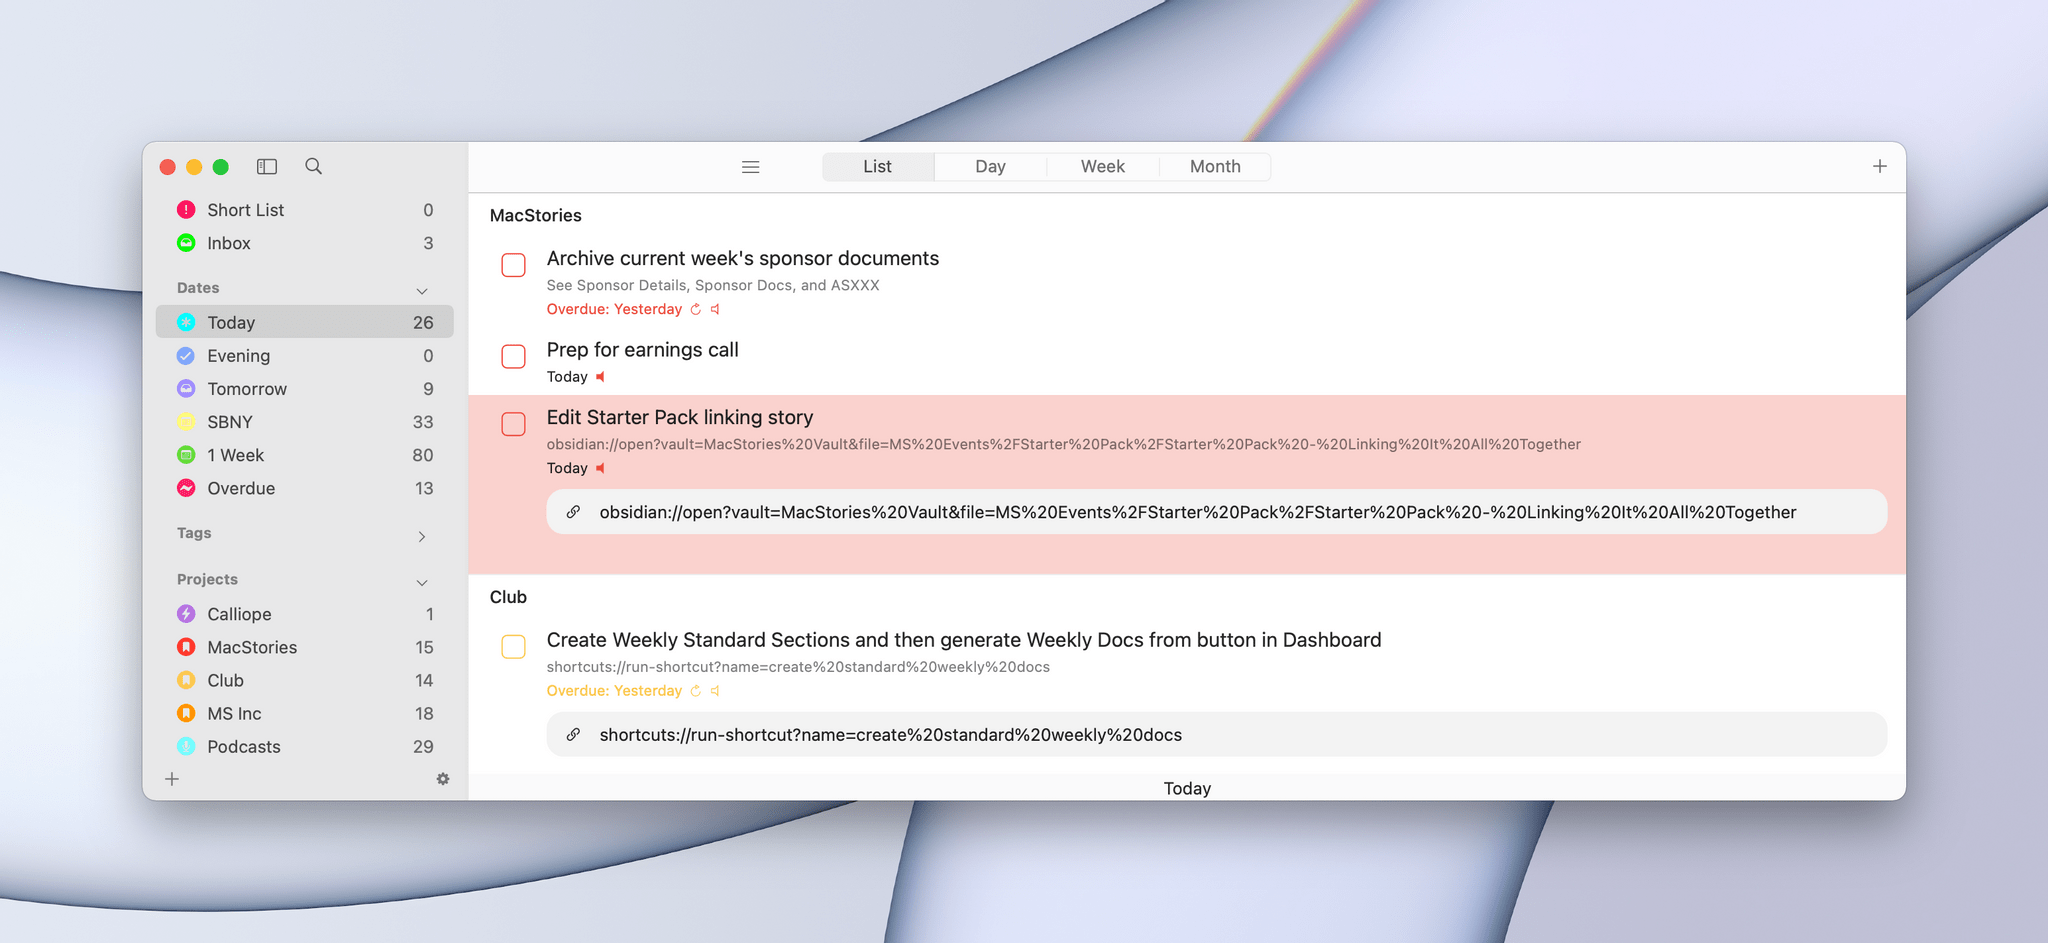The image size is (2048, 943).
Task: Click the green 1 Week icon
Action: (x=186, y=454)
